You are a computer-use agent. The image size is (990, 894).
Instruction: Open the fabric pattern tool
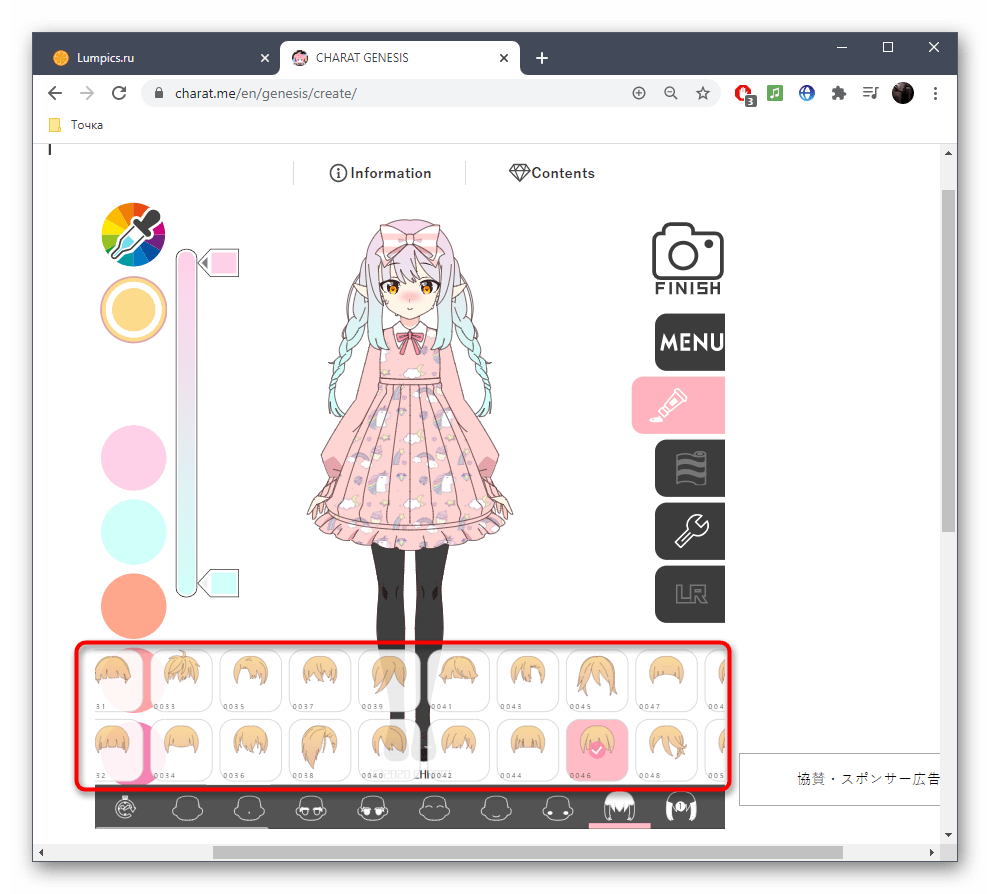point(690,468)
